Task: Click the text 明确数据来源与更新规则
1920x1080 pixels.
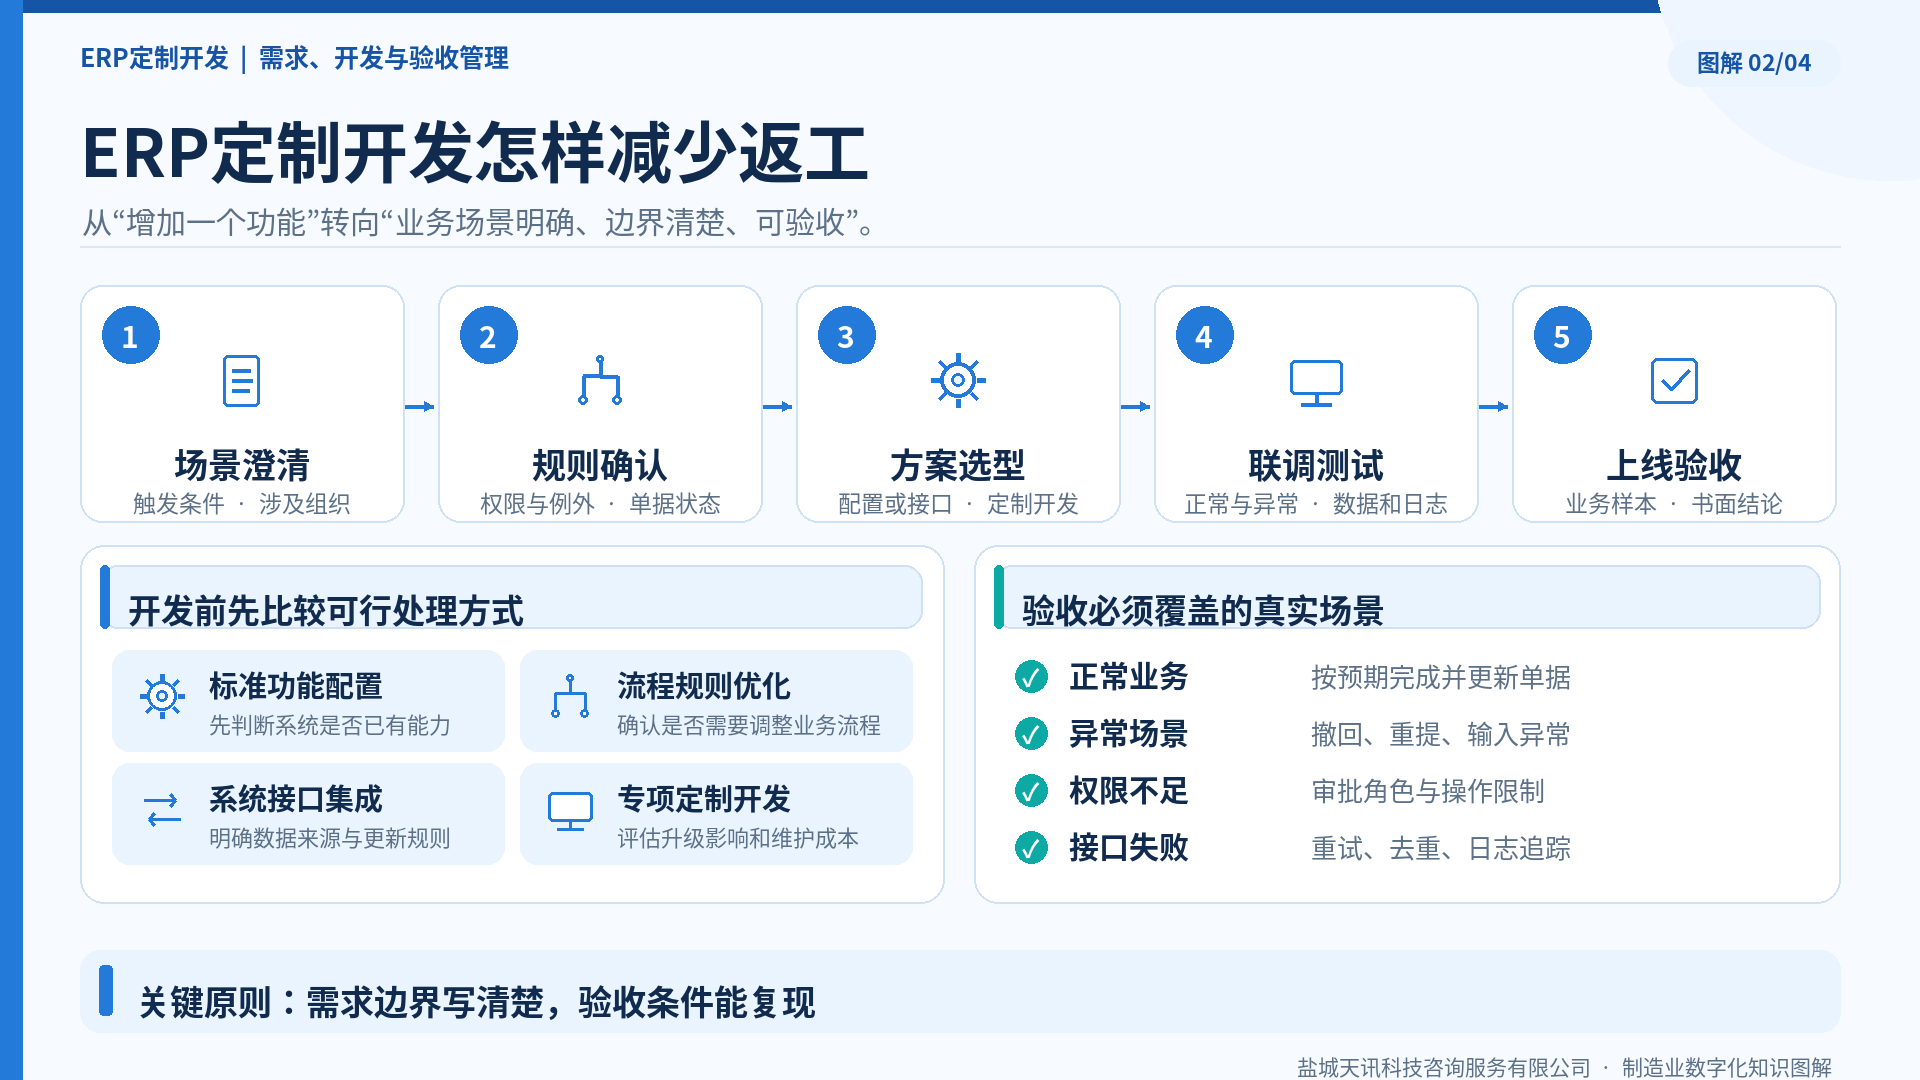Action: point(330,838)
